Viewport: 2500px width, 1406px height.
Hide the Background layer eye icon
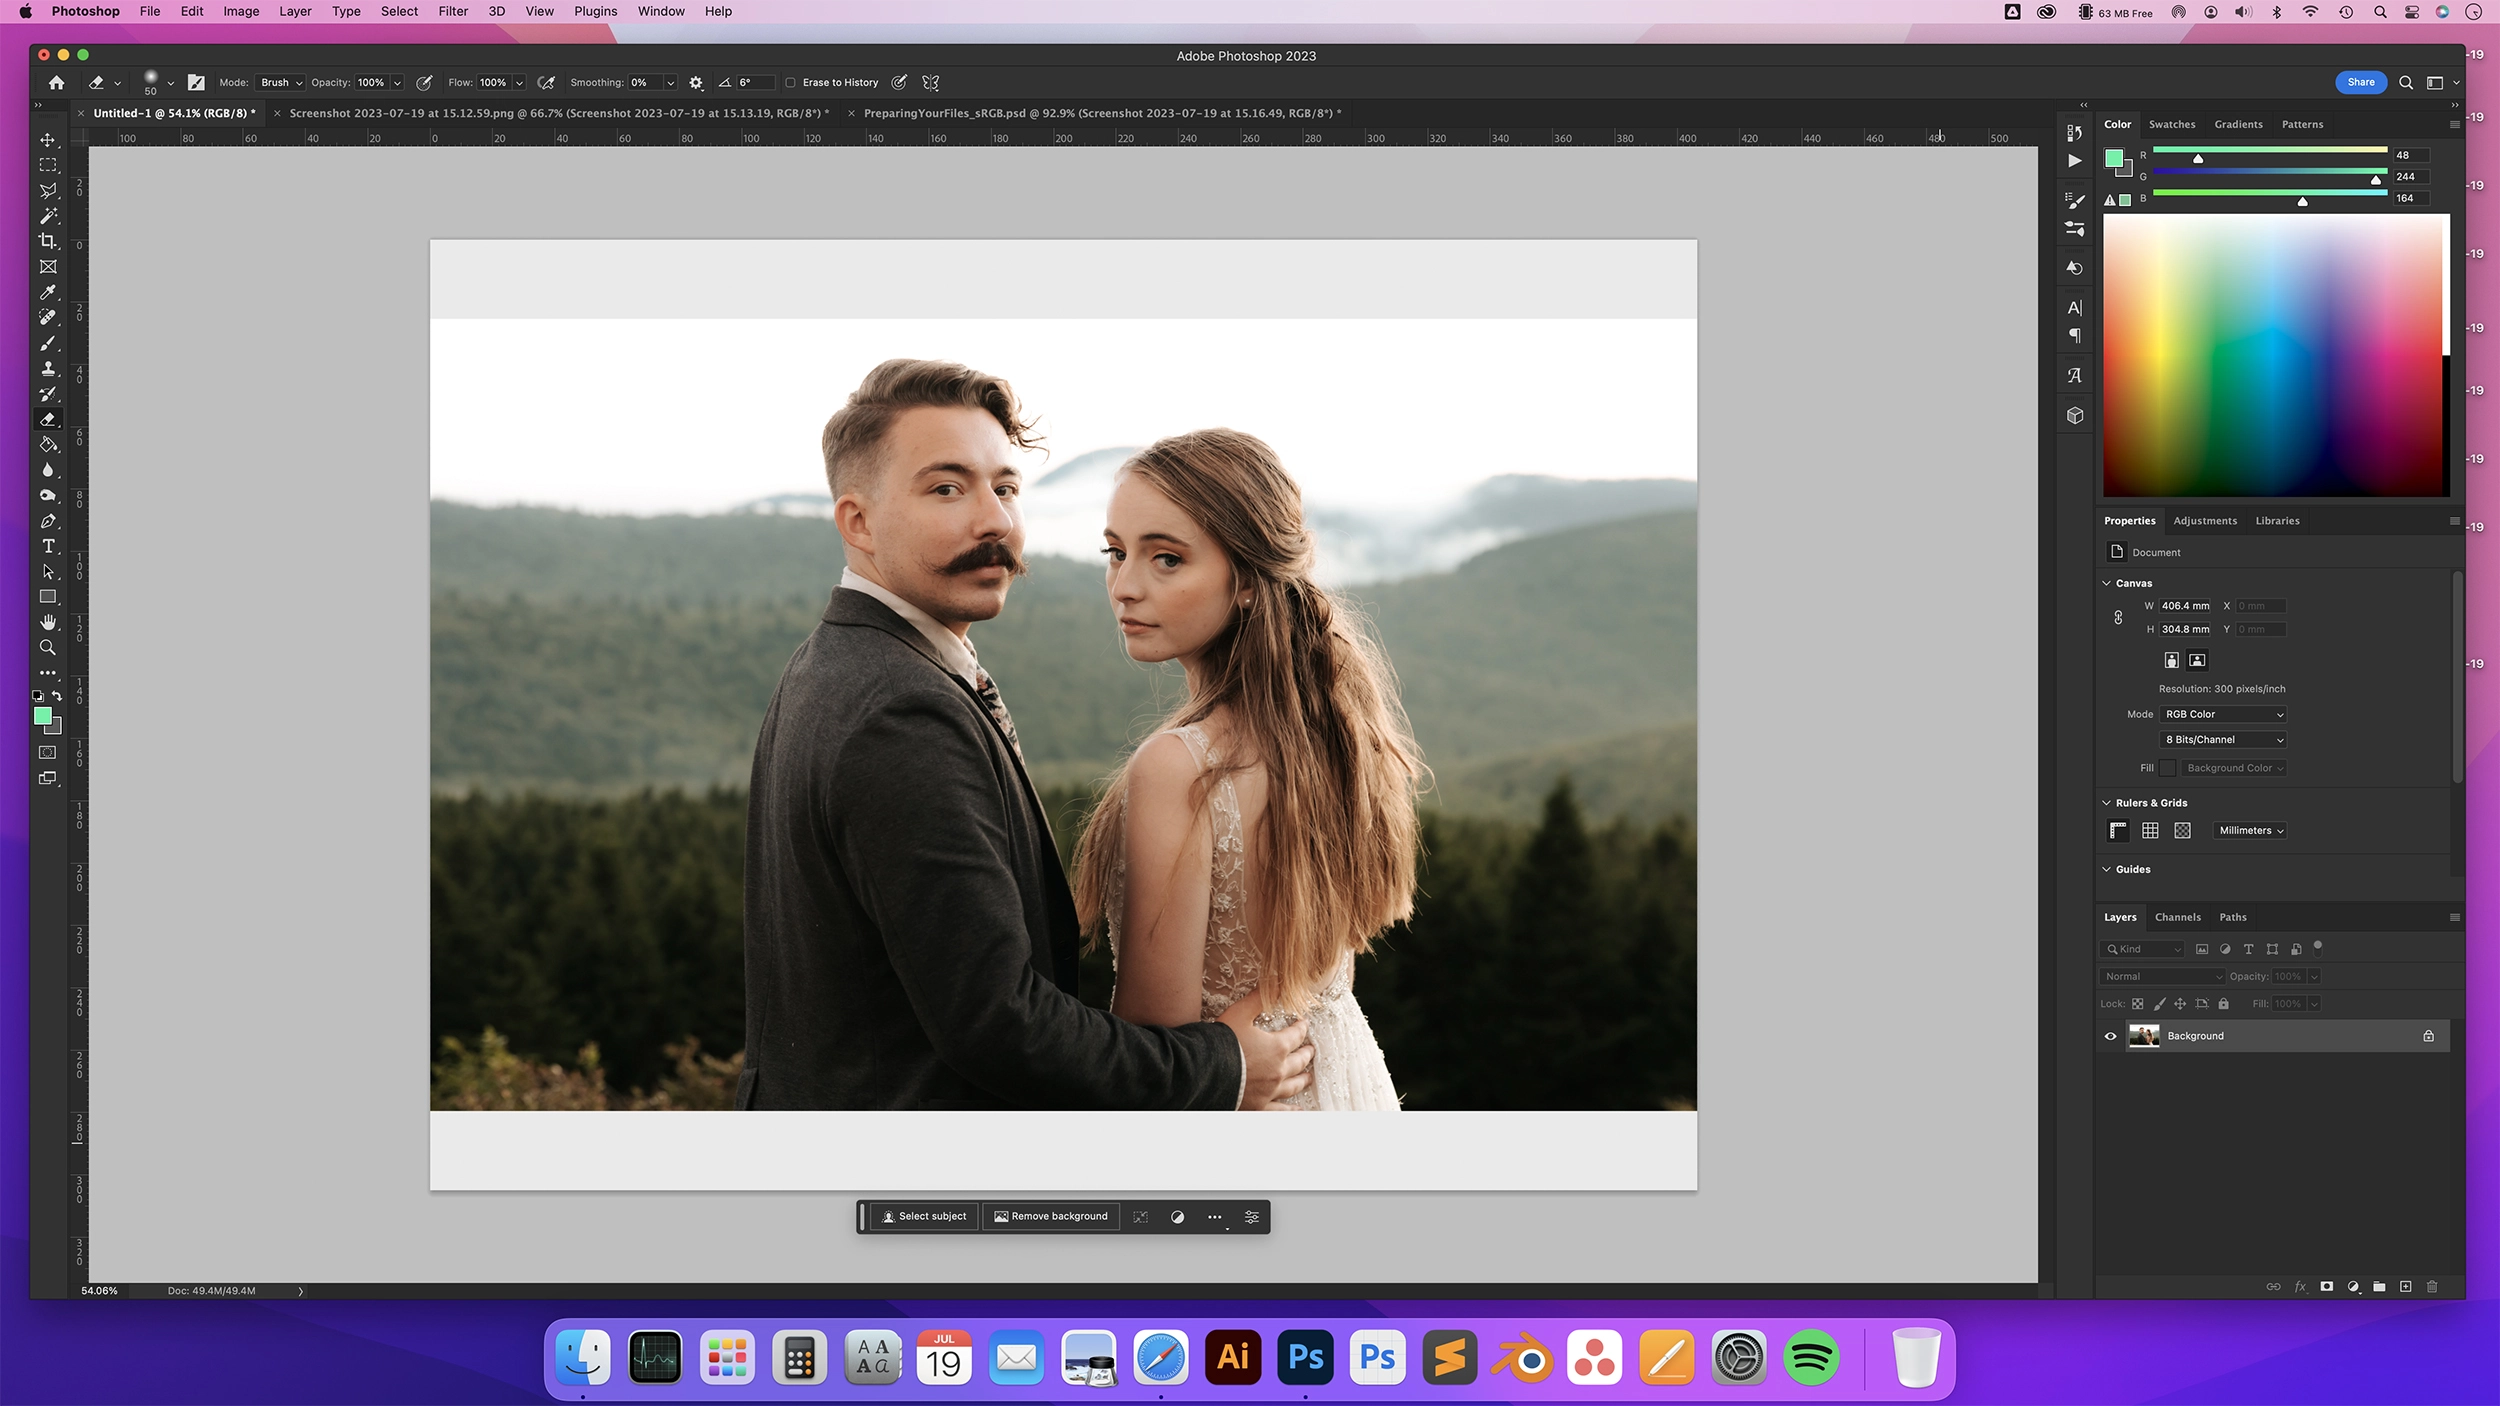tap(2110, 1036)
